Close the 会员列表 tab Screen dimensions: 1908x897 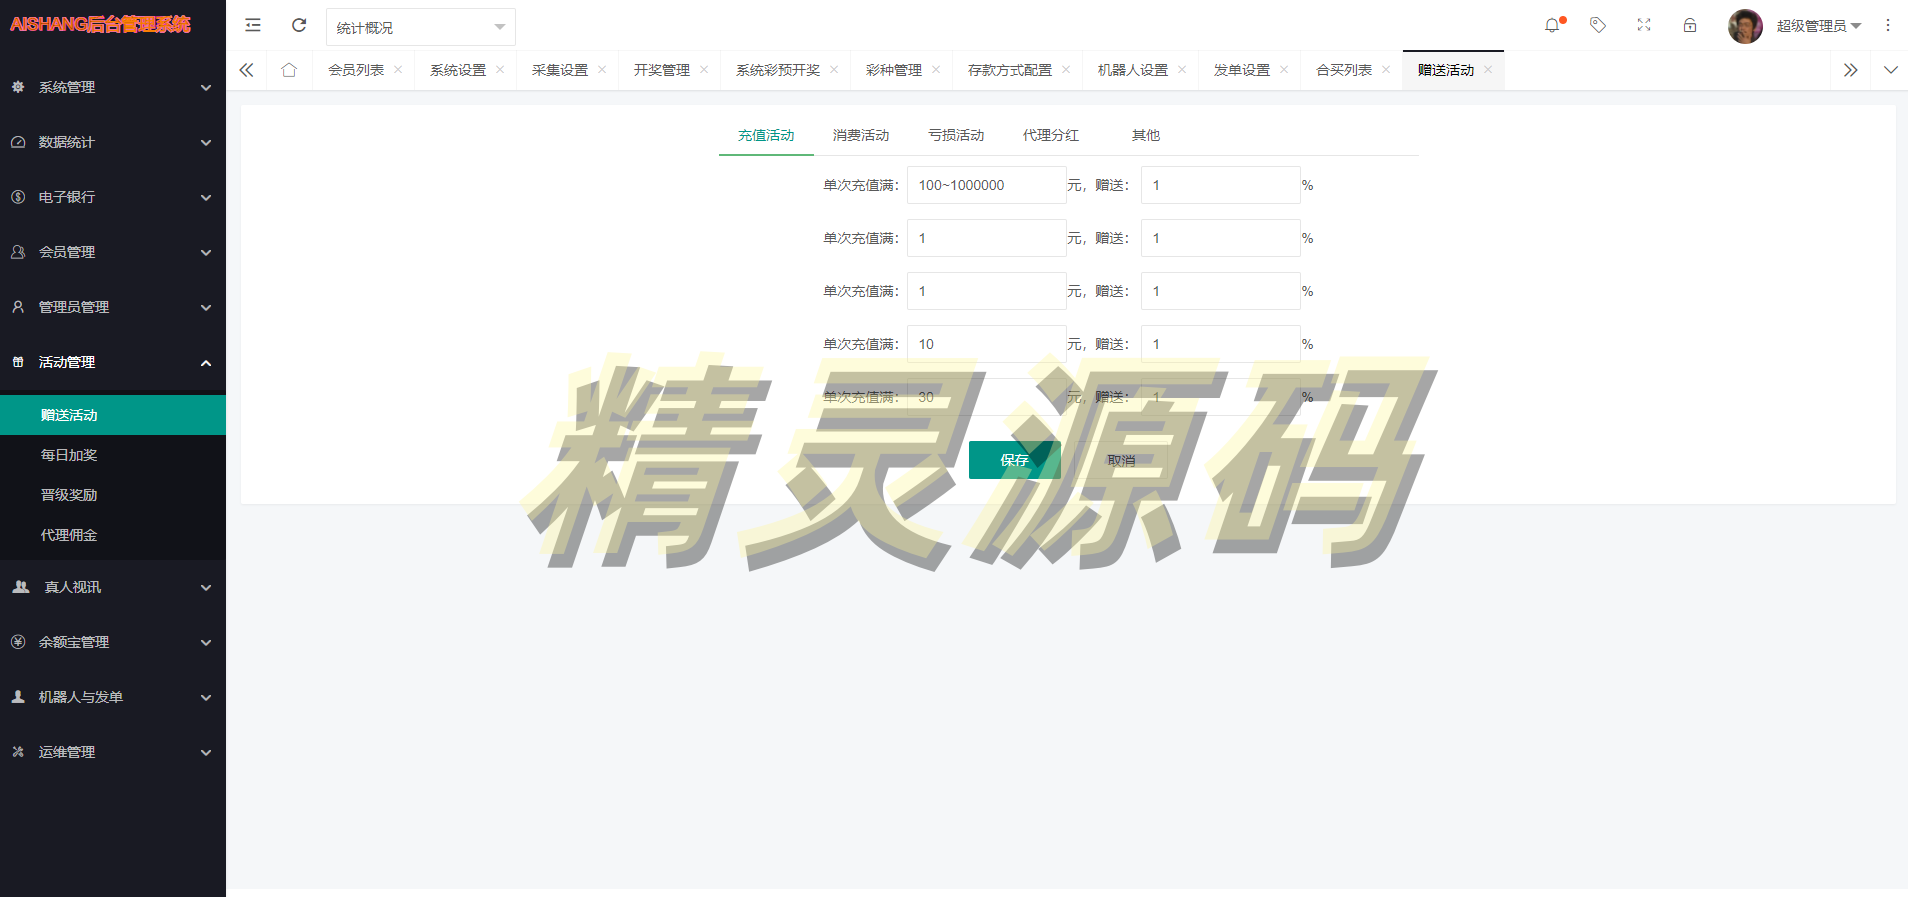(398, 70)
